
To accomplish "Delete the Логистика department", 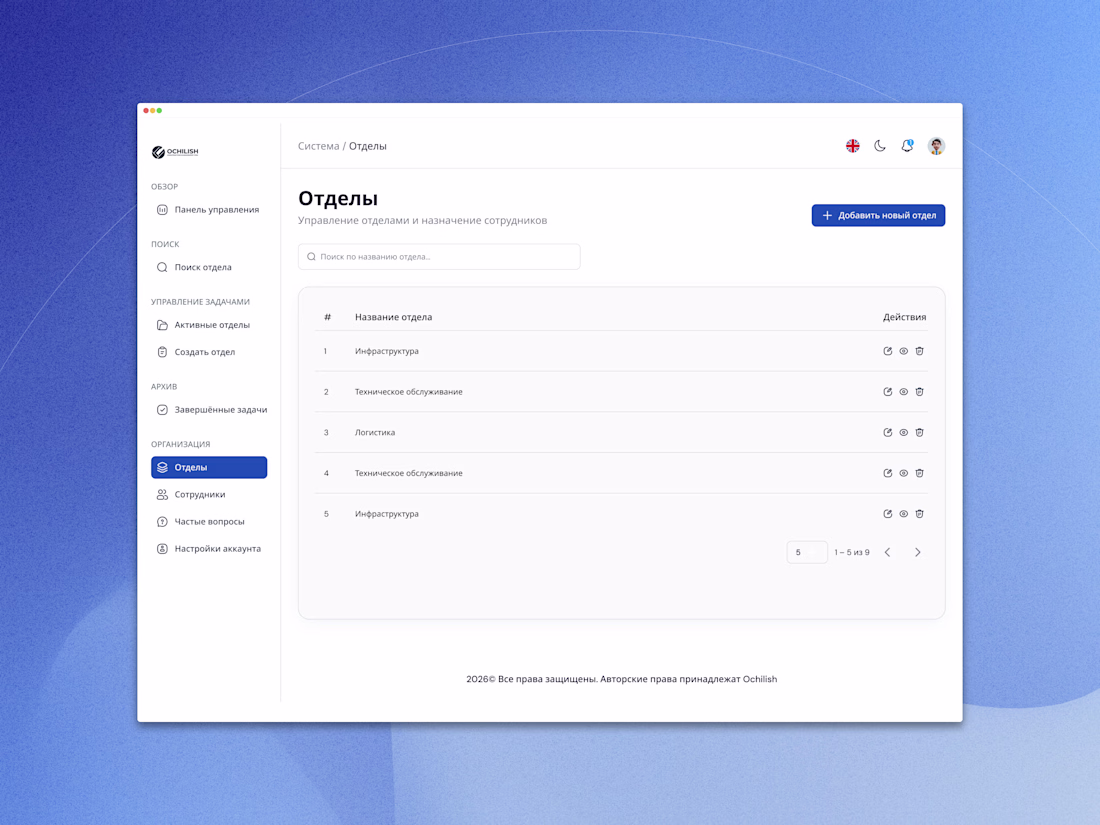I will tap(920, 432).
